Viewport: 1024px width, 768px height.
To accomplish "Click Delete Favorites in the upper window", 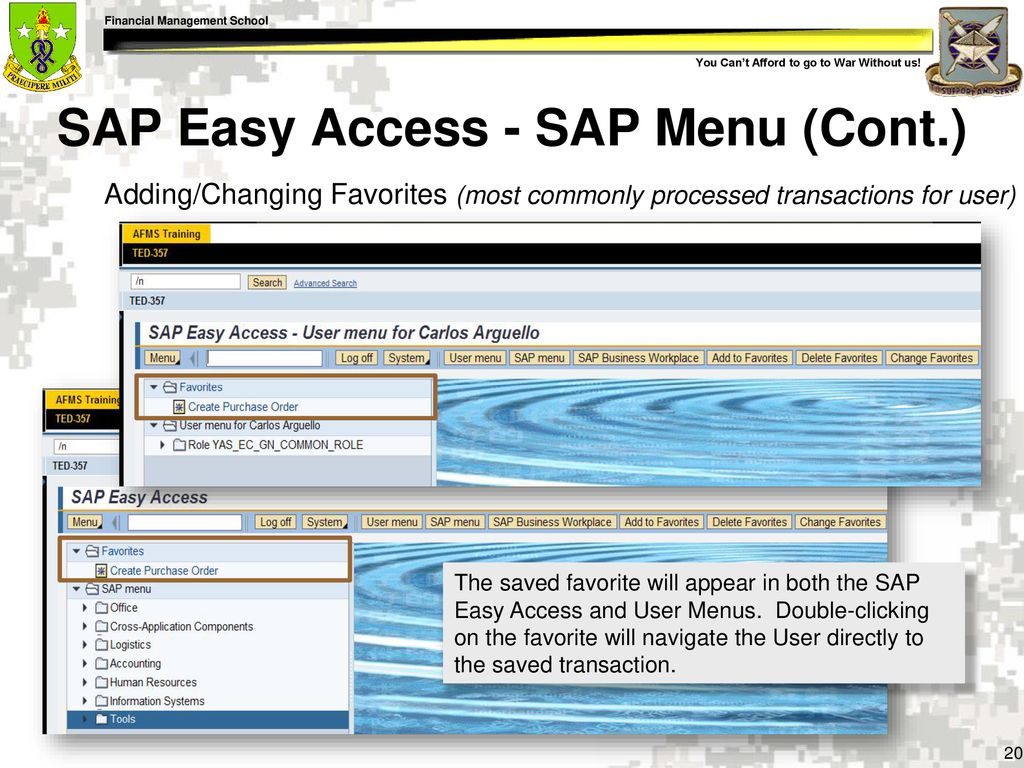I will pos(839,358).
